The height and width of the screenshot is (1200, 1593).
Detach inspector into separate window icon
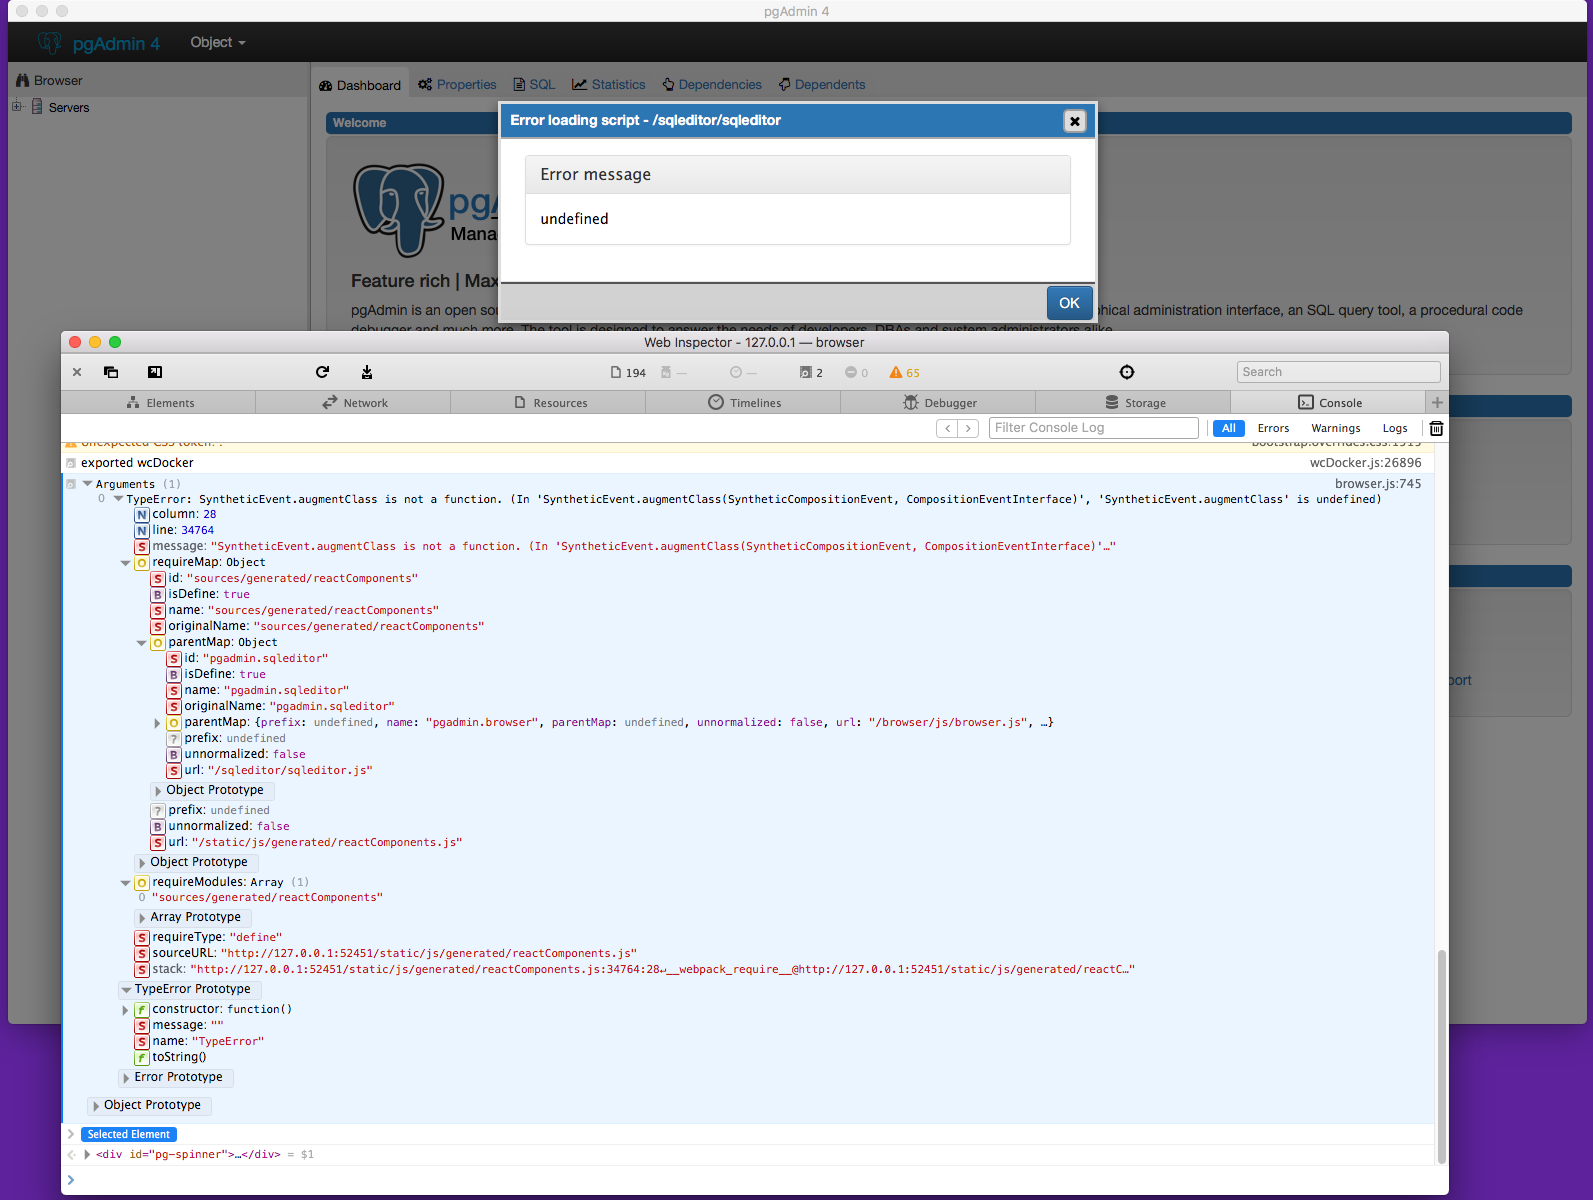111,372
